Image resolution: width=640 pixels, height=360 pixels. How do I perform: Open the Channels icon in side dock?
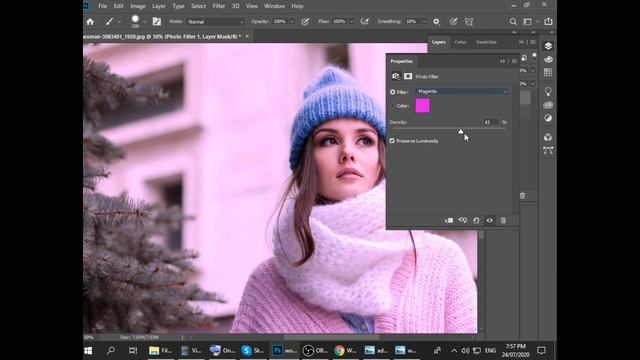(548, 137)
